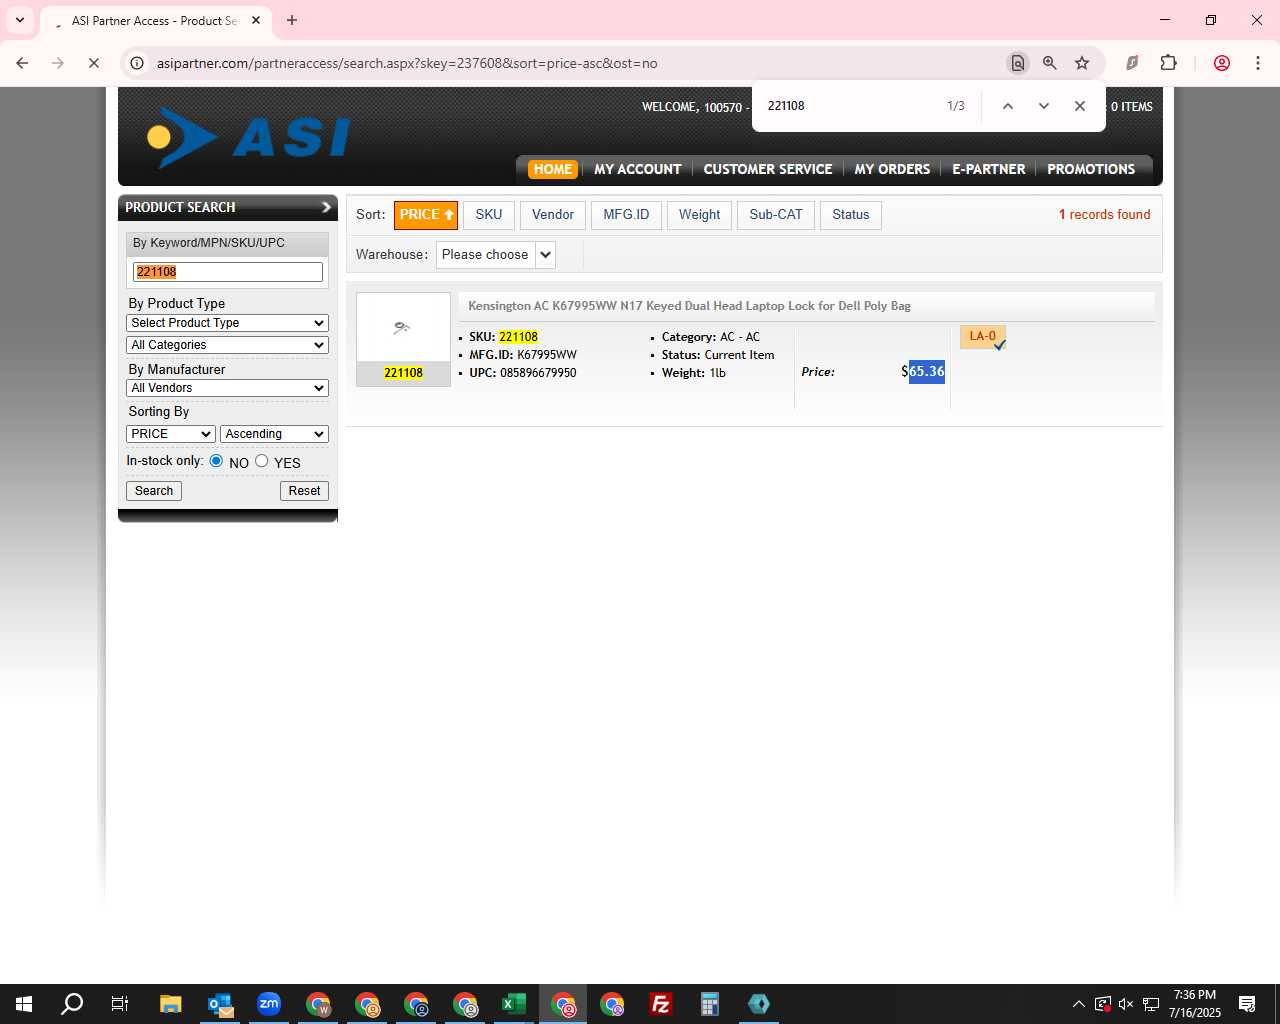Close the ASI Partner Access tab
This screenshot has height=1024, width=1280.
click(256, 20)
